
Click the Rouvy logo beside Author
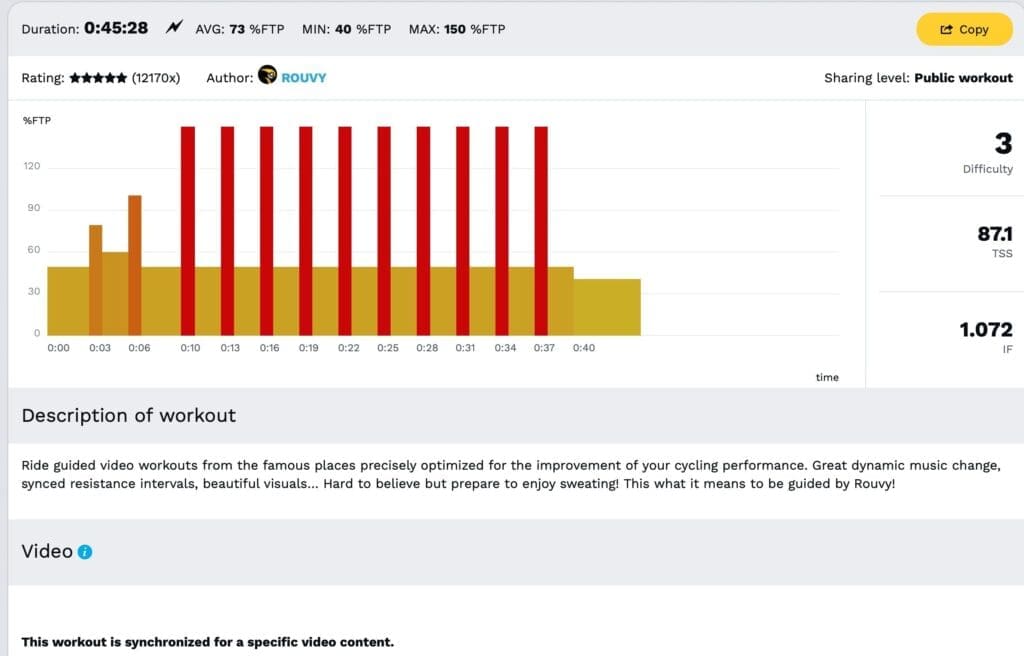[x=267, y=75]
